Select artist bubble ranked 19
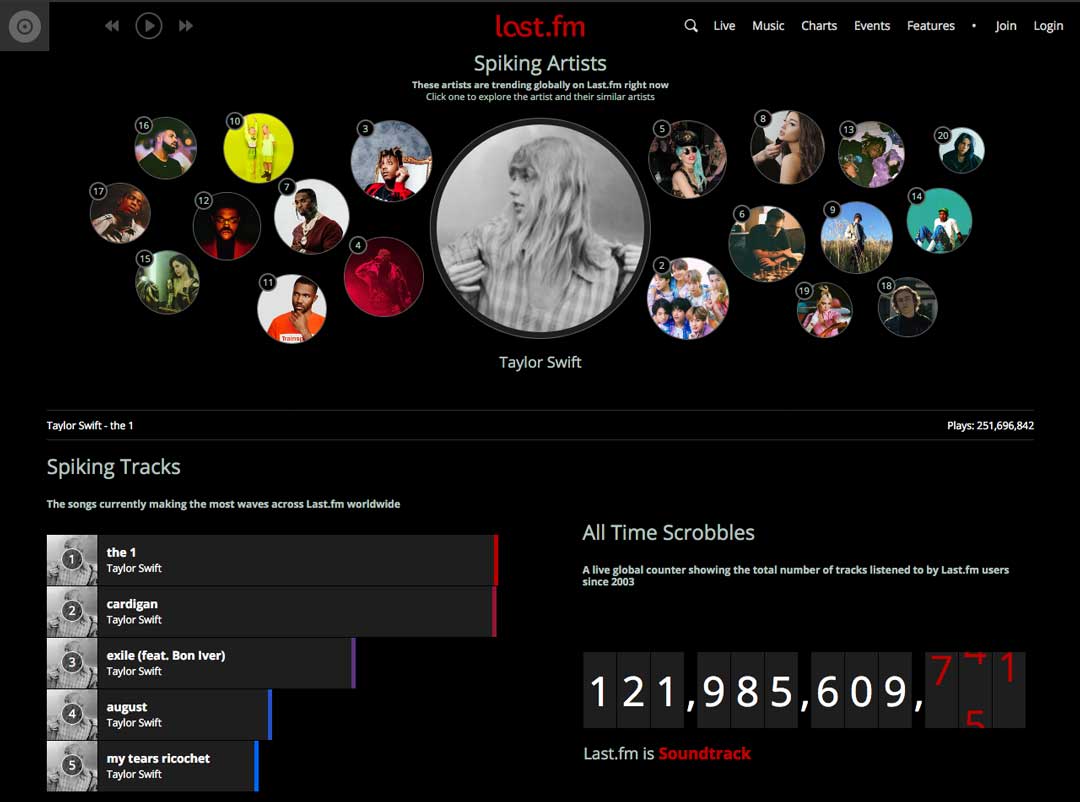Screen dimensions: 1080x802 tap(824, 310)
